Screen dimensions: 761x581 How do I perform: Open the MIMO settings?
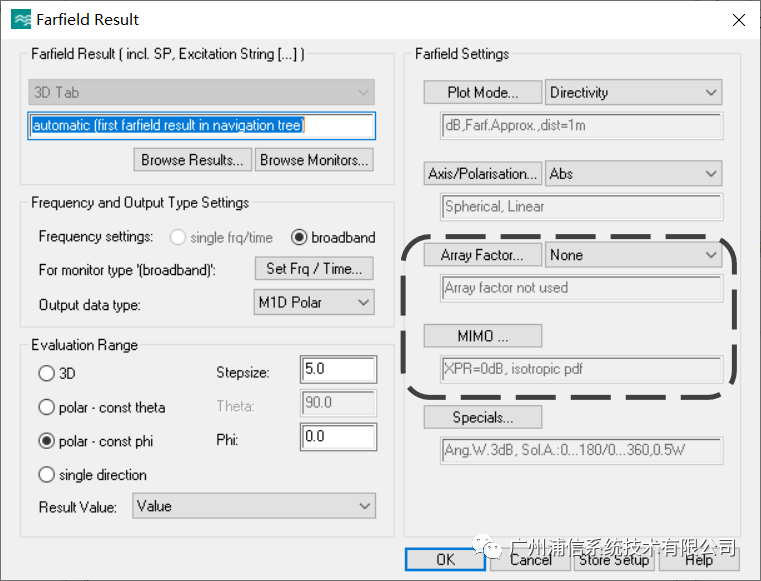[483, 336]
